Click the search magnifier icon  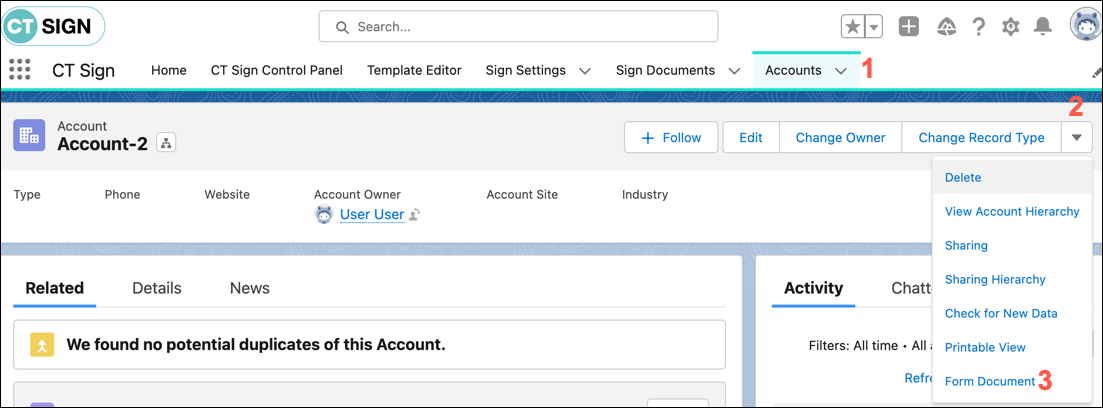343,27
